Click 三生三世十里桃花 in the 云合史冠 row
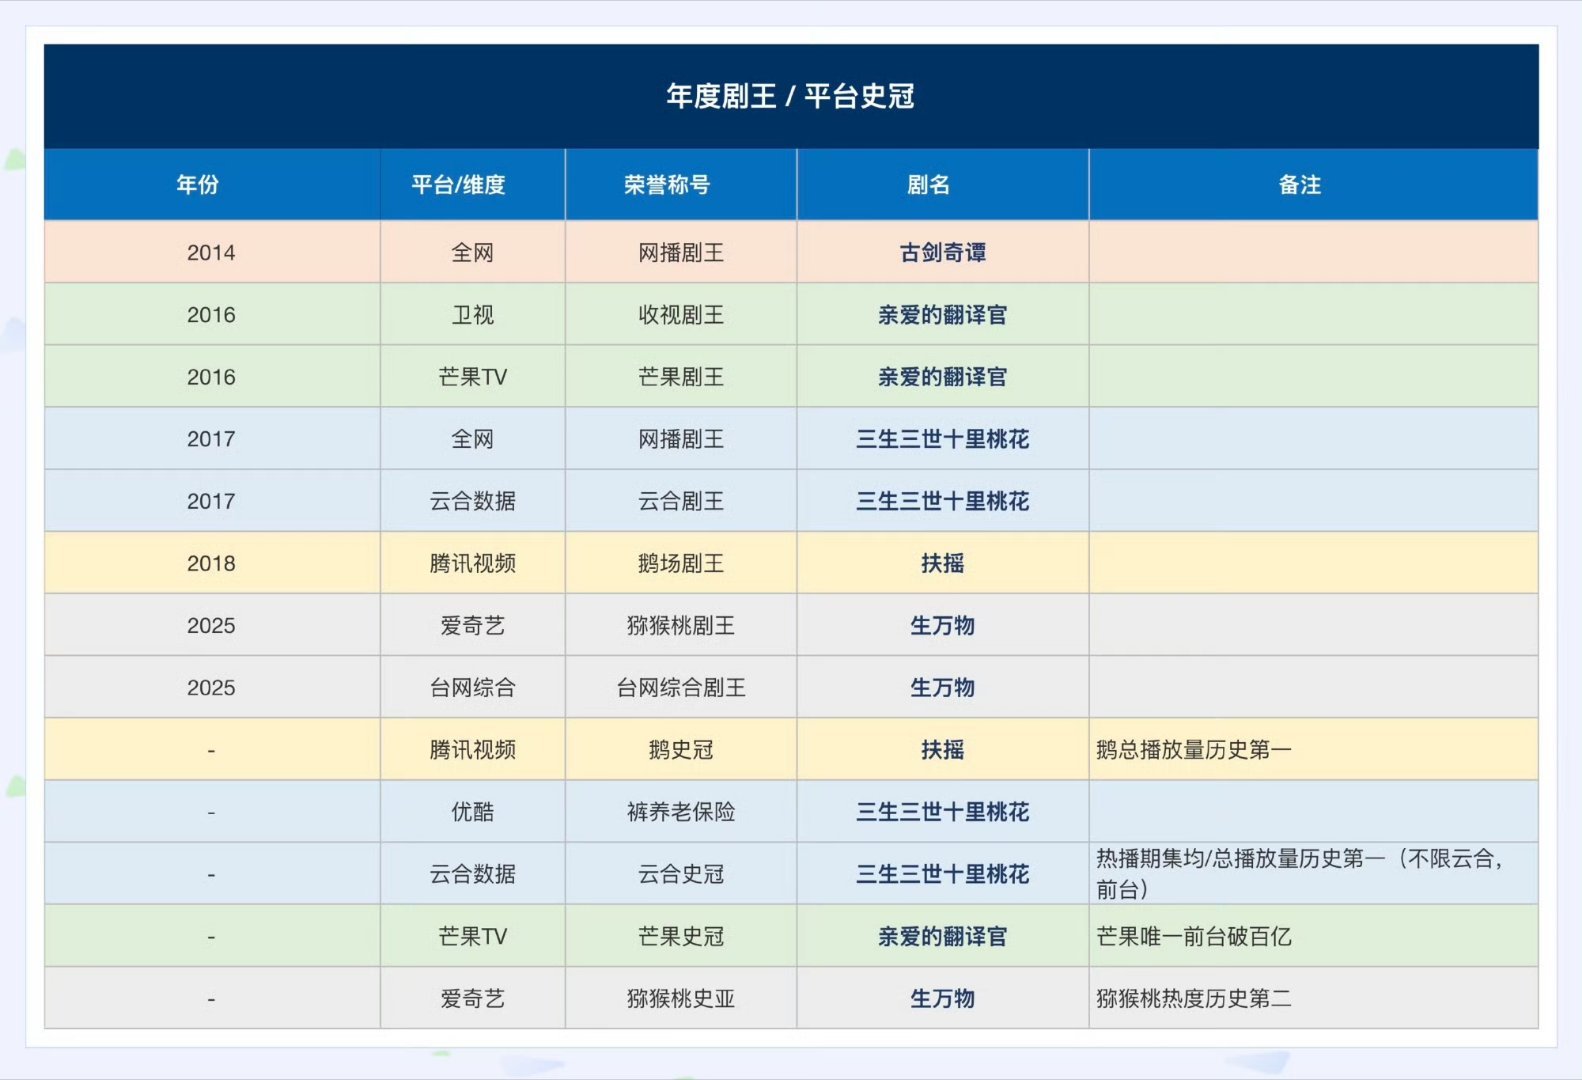This screenshot has height=1080, width=1582. click(x=943, y=874)
